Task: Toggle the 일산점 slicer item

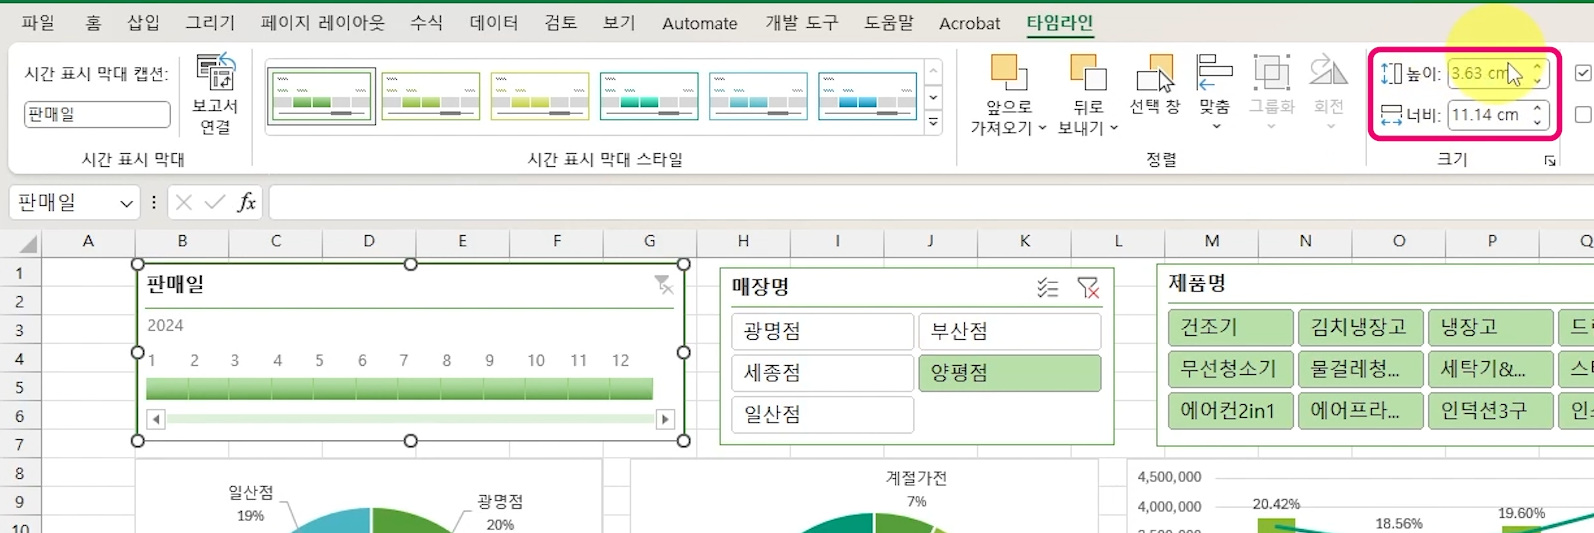Action: (x=823, y=414)
